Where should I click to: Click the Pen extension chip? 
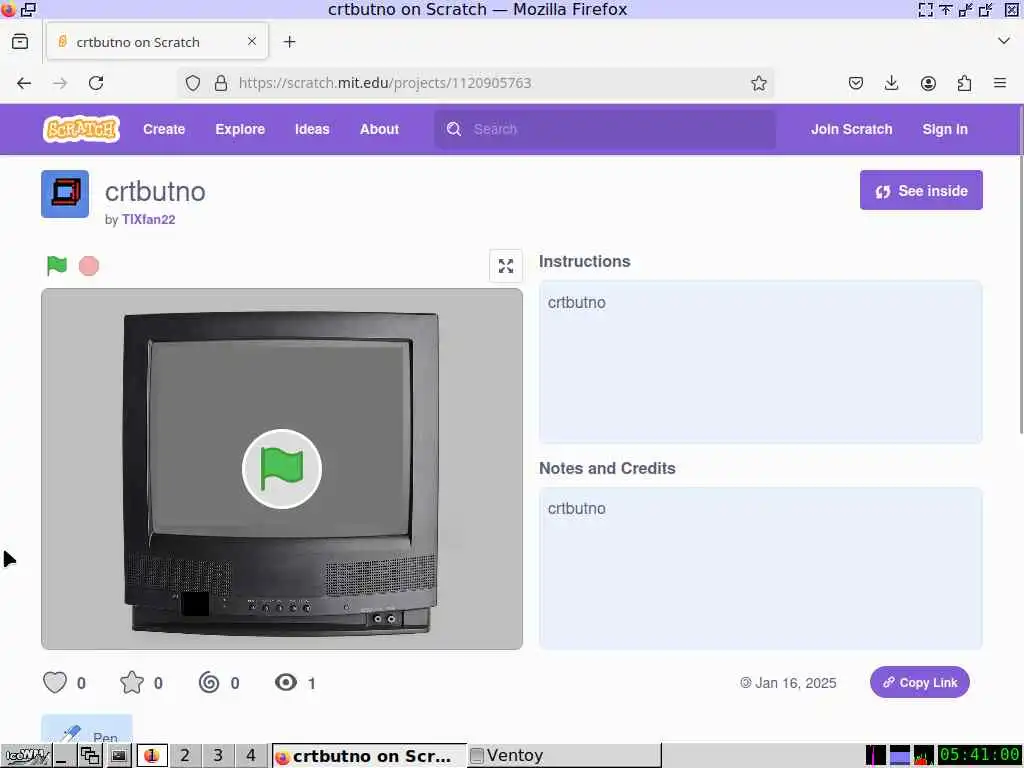tap(87, 729)
